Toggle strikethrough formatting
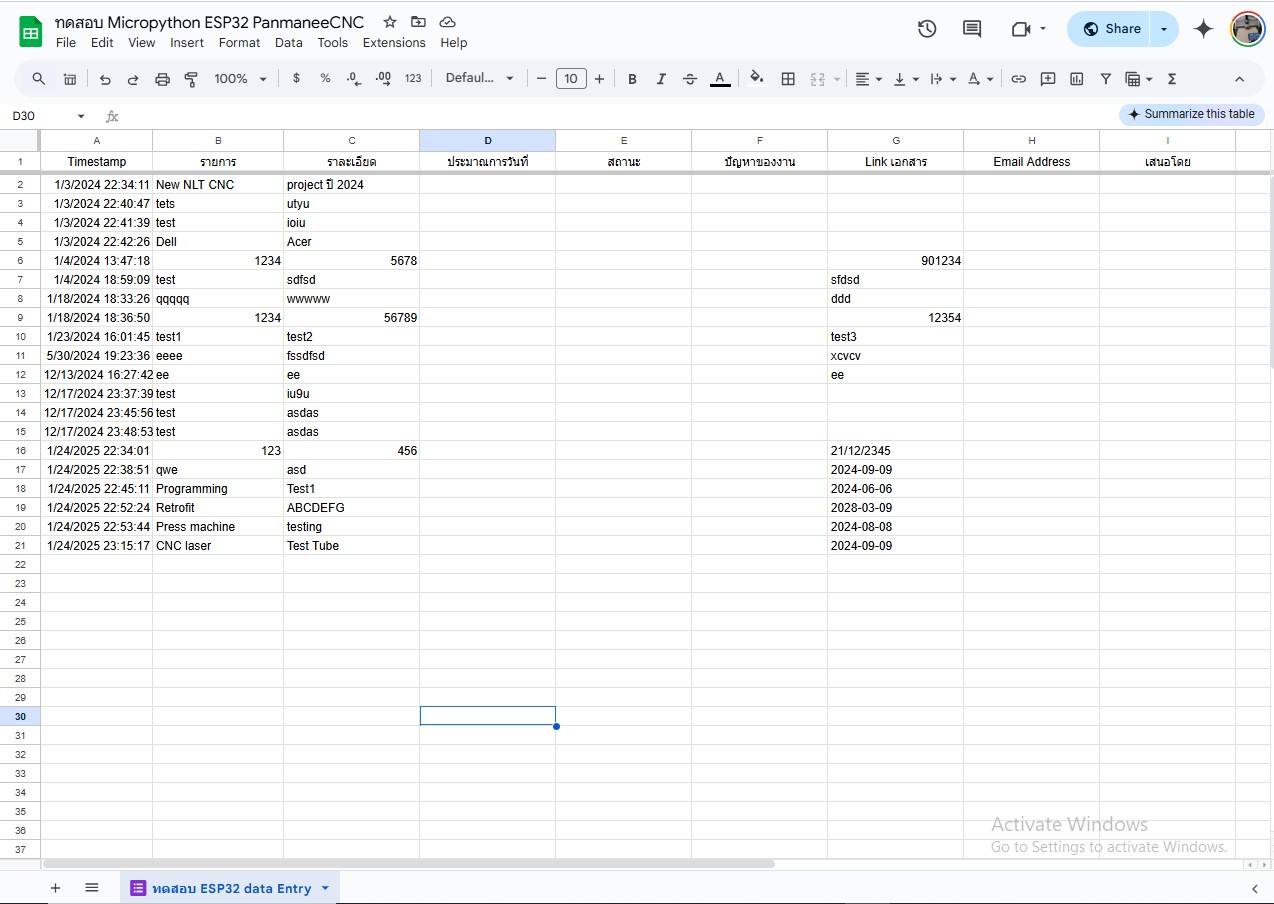The image size is (1274, 904). 690,79
